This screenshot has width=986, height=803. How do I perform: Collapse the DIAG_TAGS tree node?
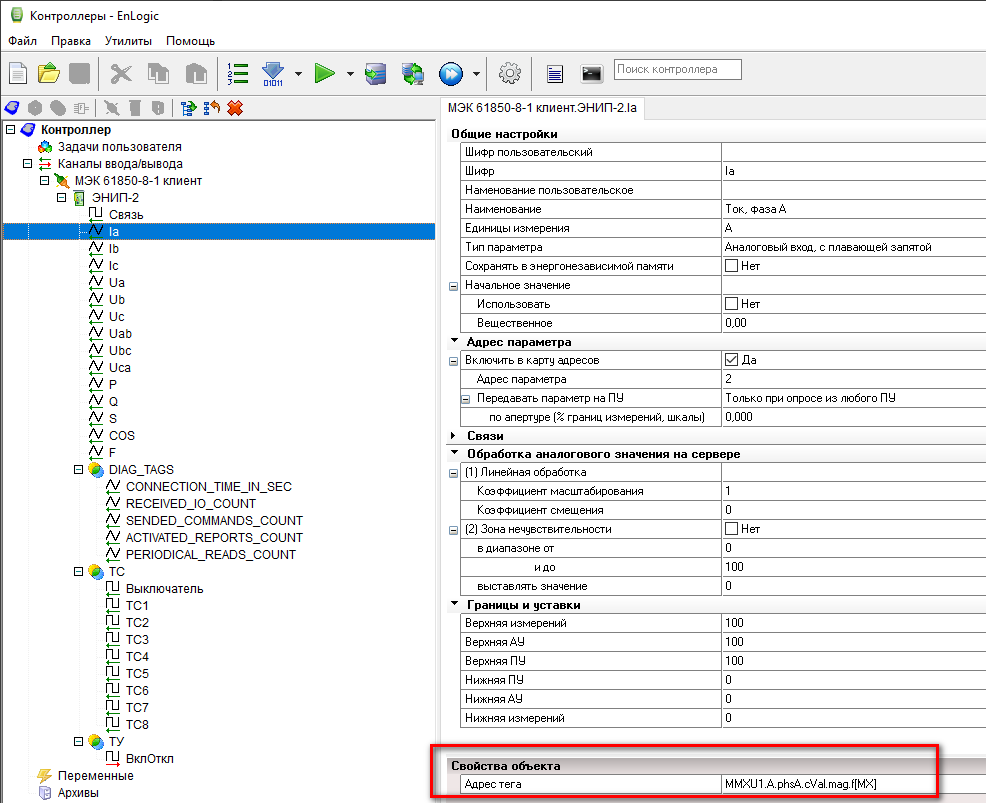(78, 469)
